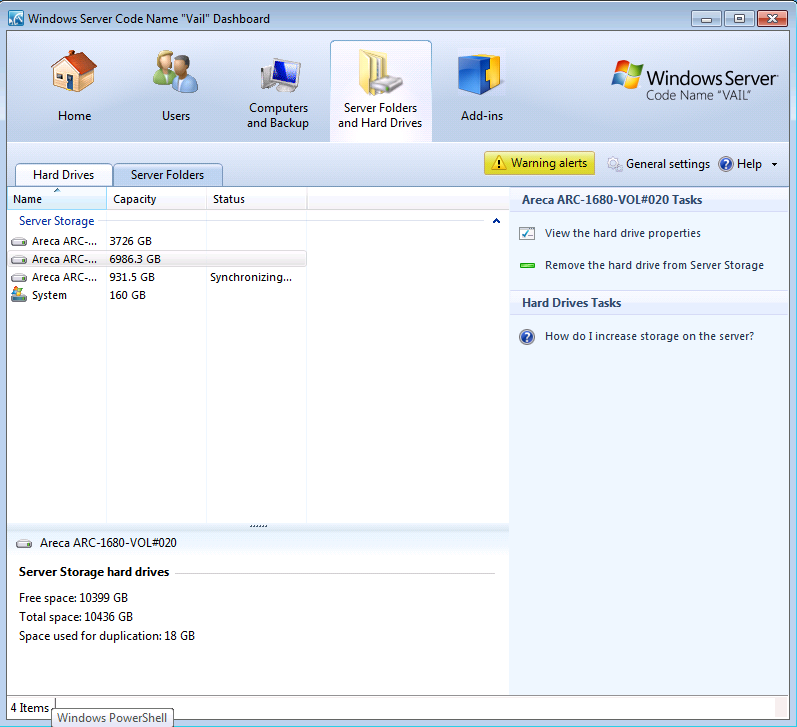The width and height of the screenshot is (797, 727).
Task: Click the Total space: 10436 GB text
Action: tap(76, 617)
